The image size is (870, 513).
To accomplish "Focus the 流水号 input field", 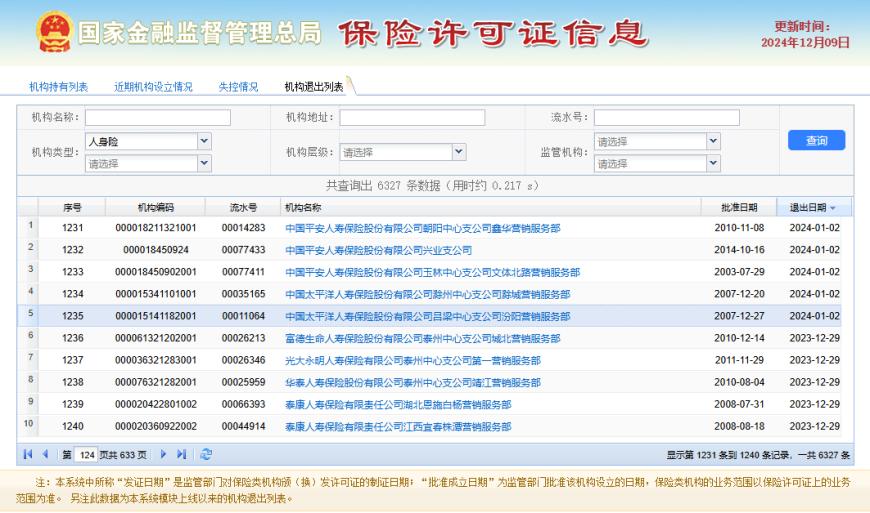I will [x=666, y=117].
